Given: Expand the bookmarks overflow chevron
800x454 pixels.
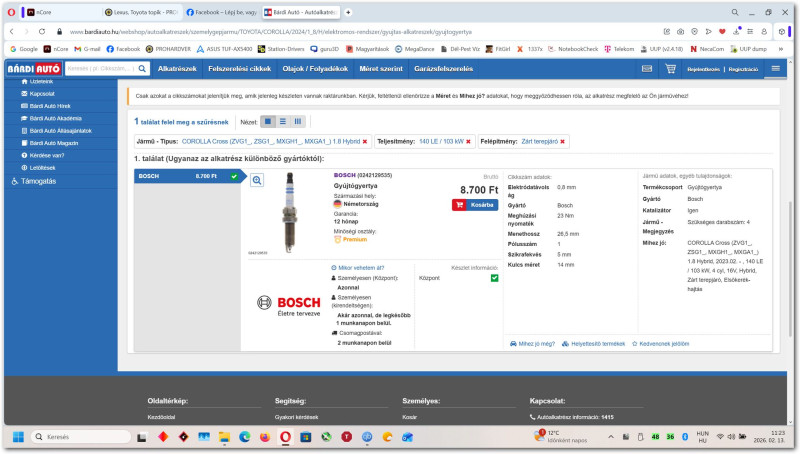Looking at the screenshot, I should click(x=781, y=49).
